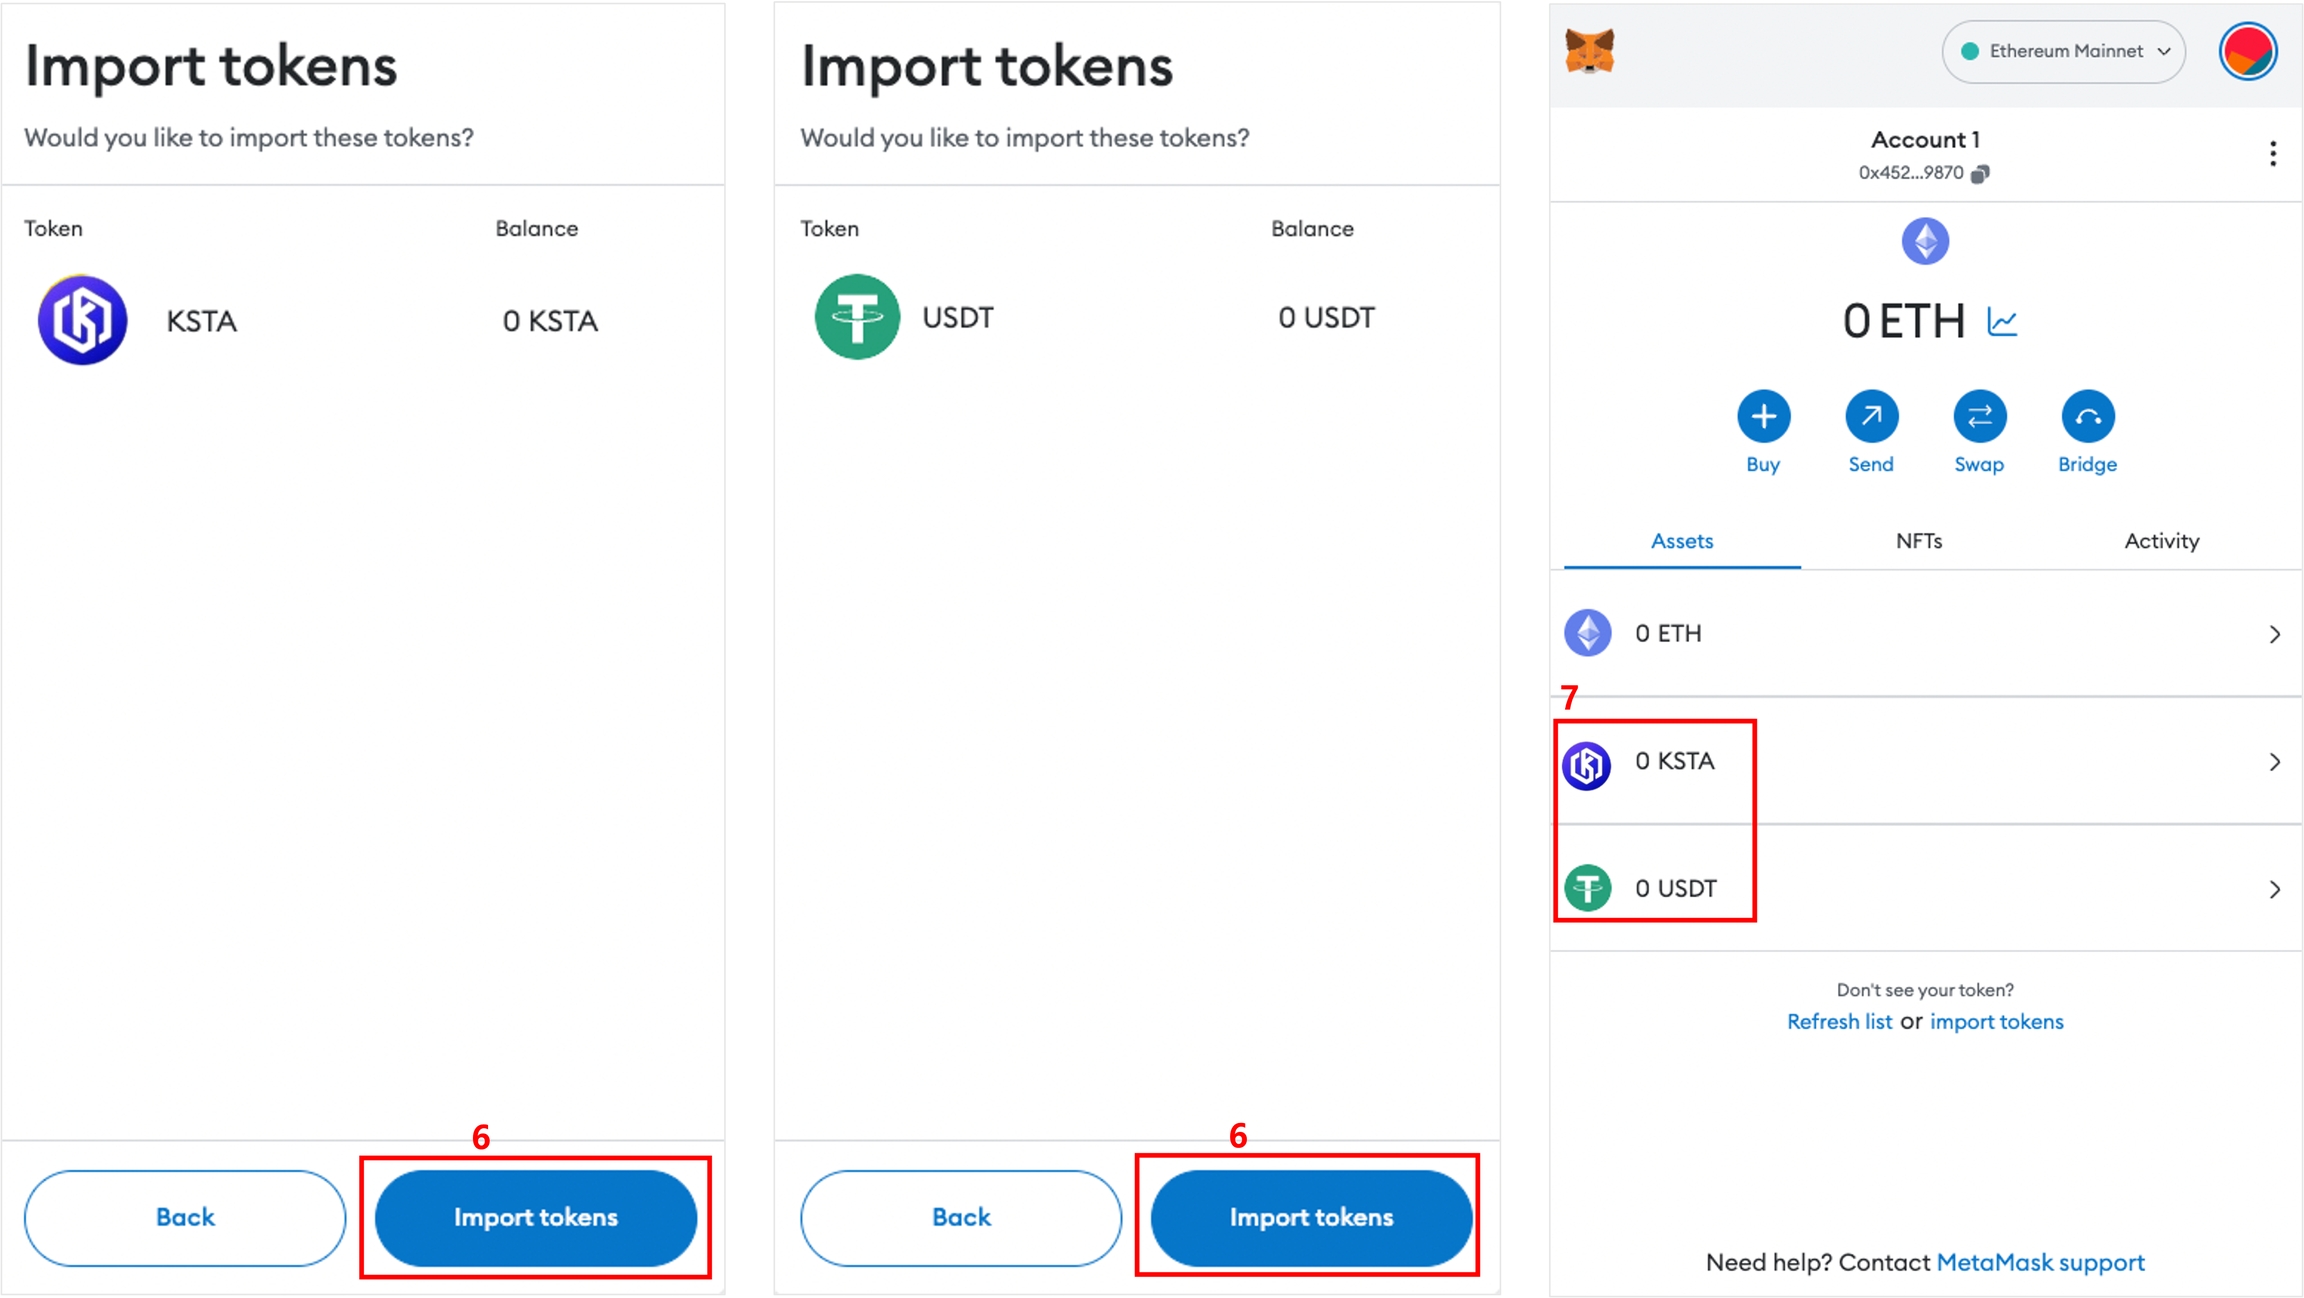
Task: Click the USDT token logo in import dialog
Action: click(x=857, y=317)
